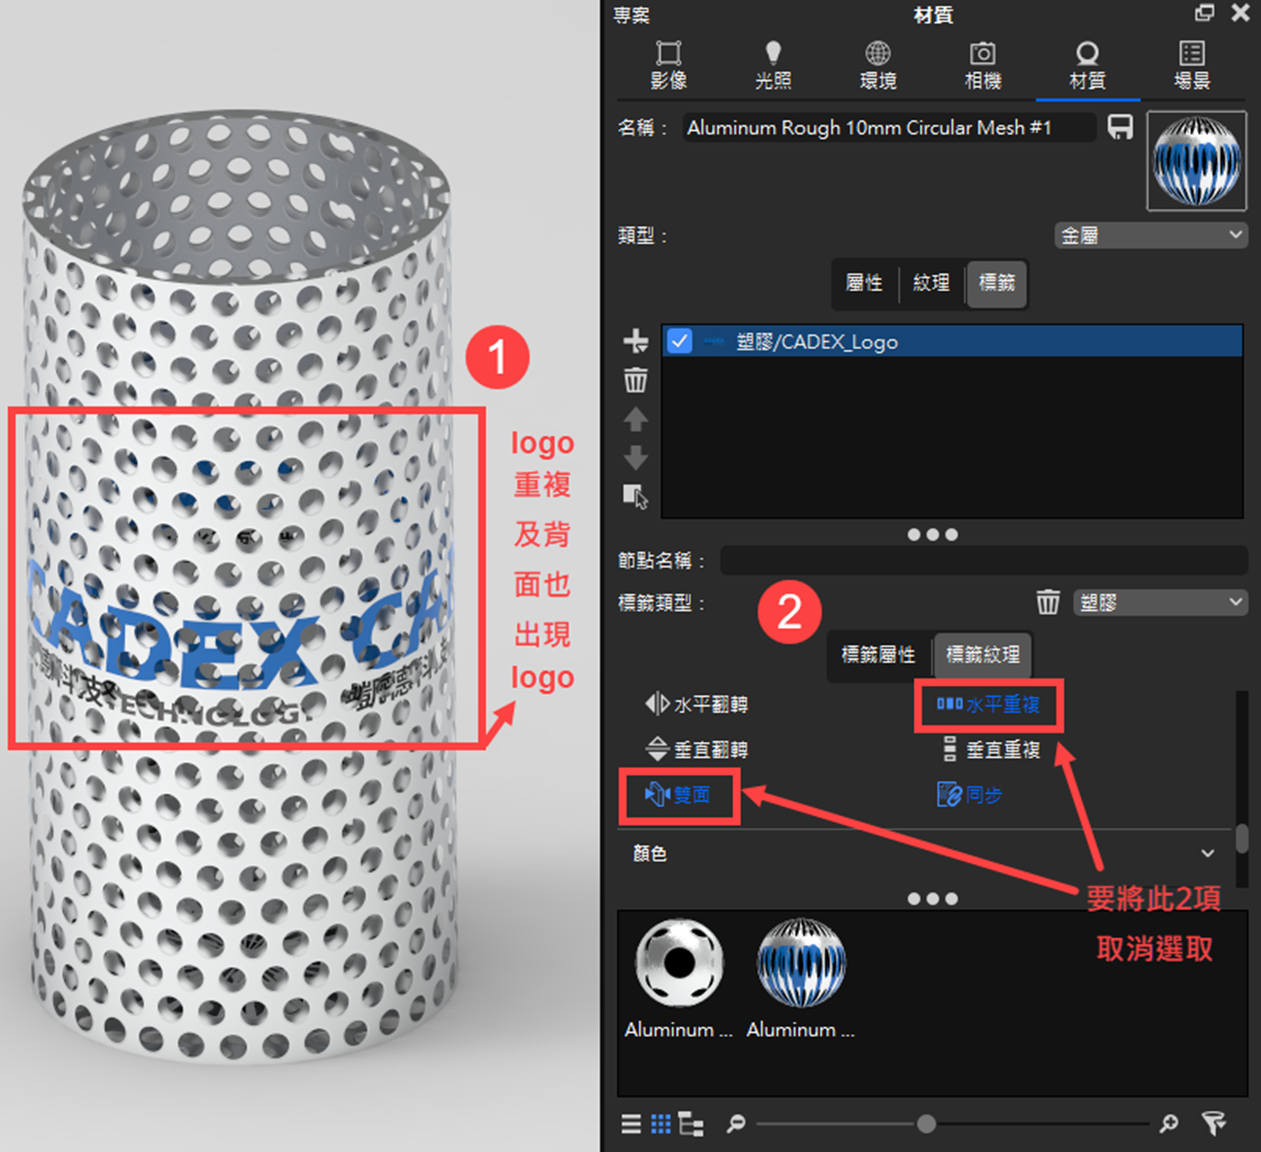Save the material to library icon

pyautogui.click(x=1121, y=127)
